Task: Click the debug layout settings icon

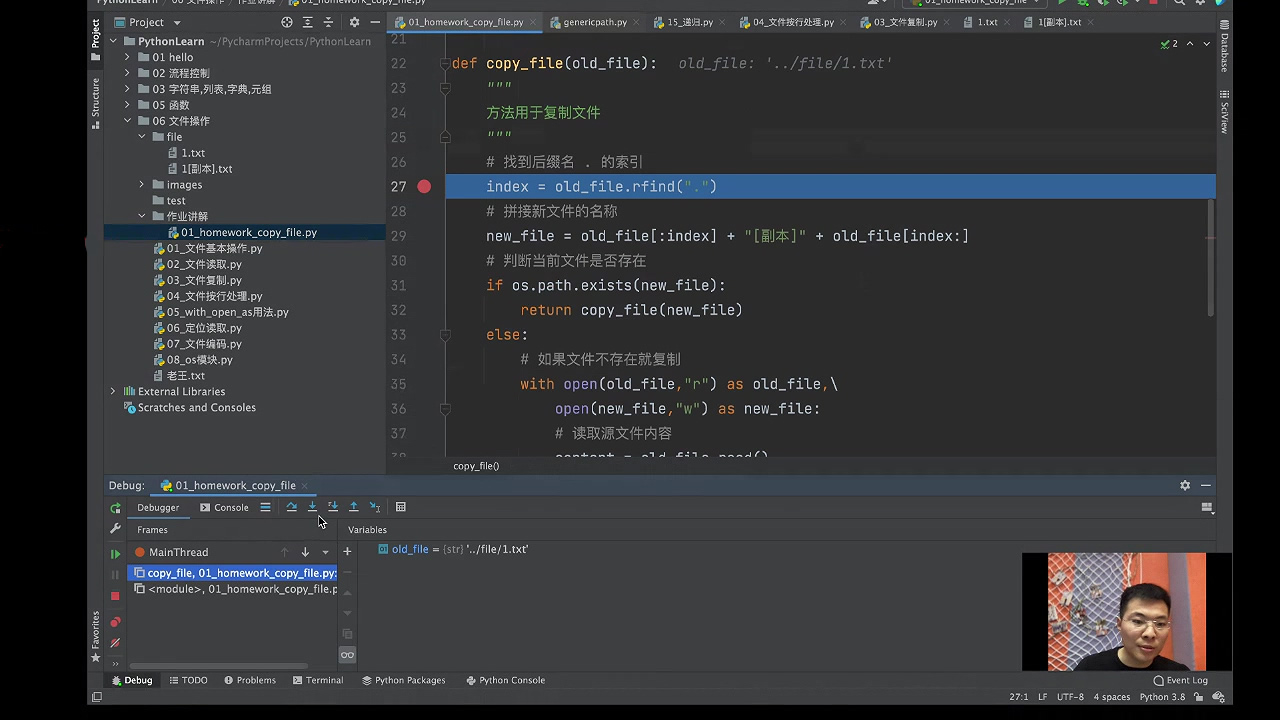Action: tap(1207, 508)
